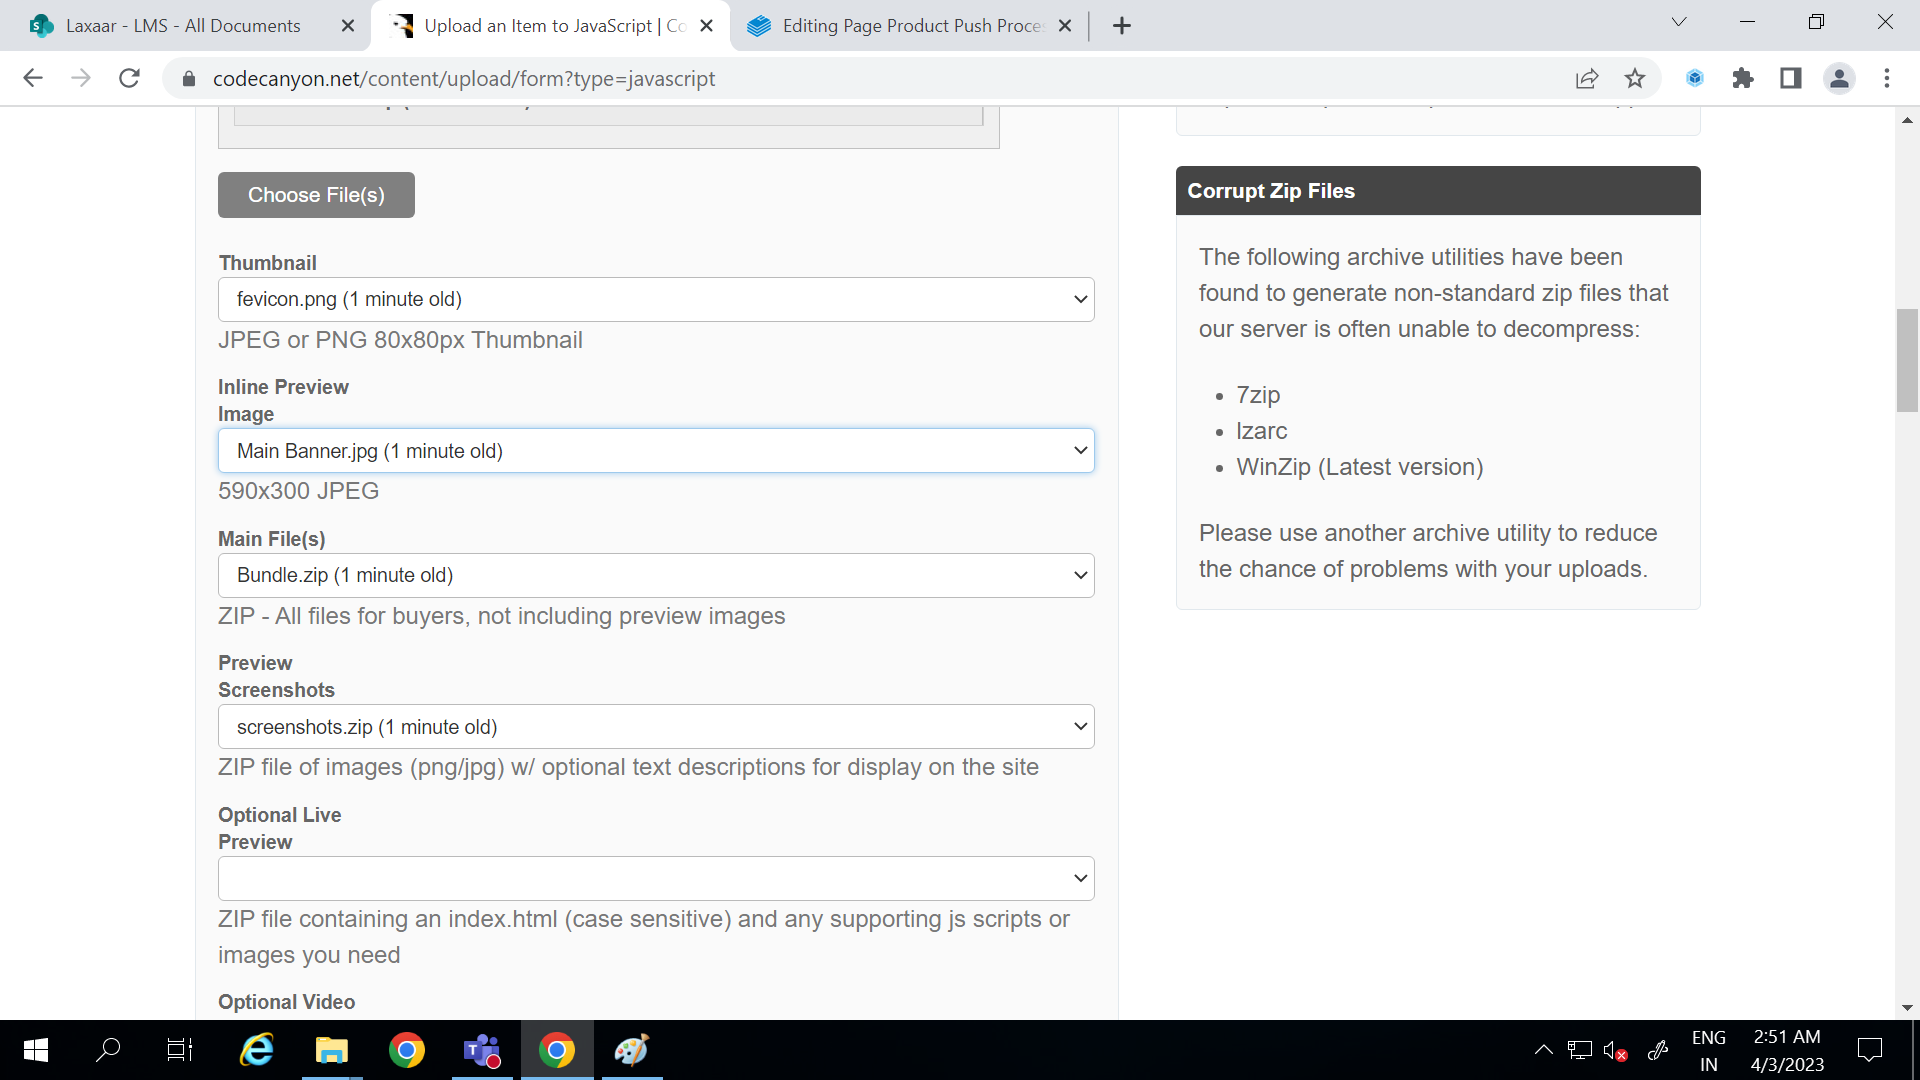The image size is (1920, 1080).
Task: Share this page via share icon
Action: click(1587, 78)
